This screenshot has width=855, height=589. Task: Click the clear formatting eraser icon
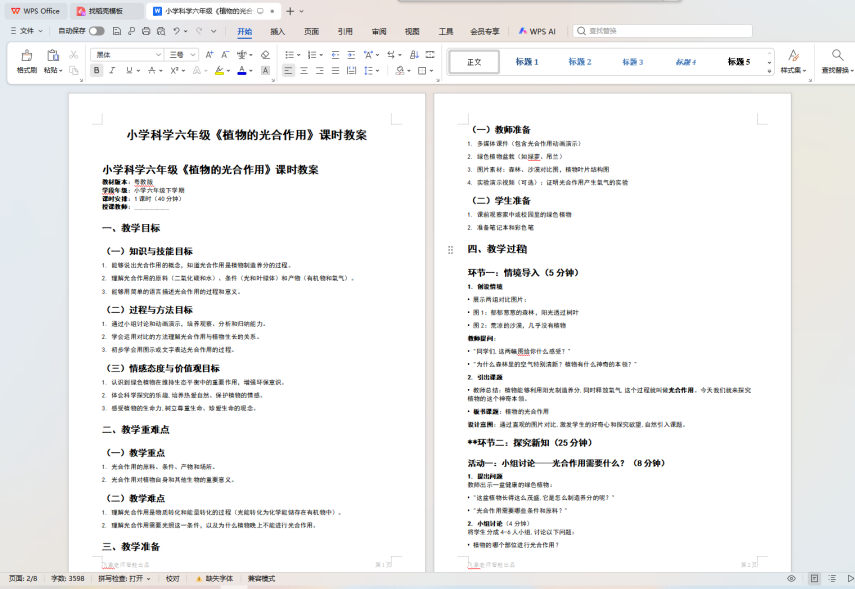click(265, 54)
